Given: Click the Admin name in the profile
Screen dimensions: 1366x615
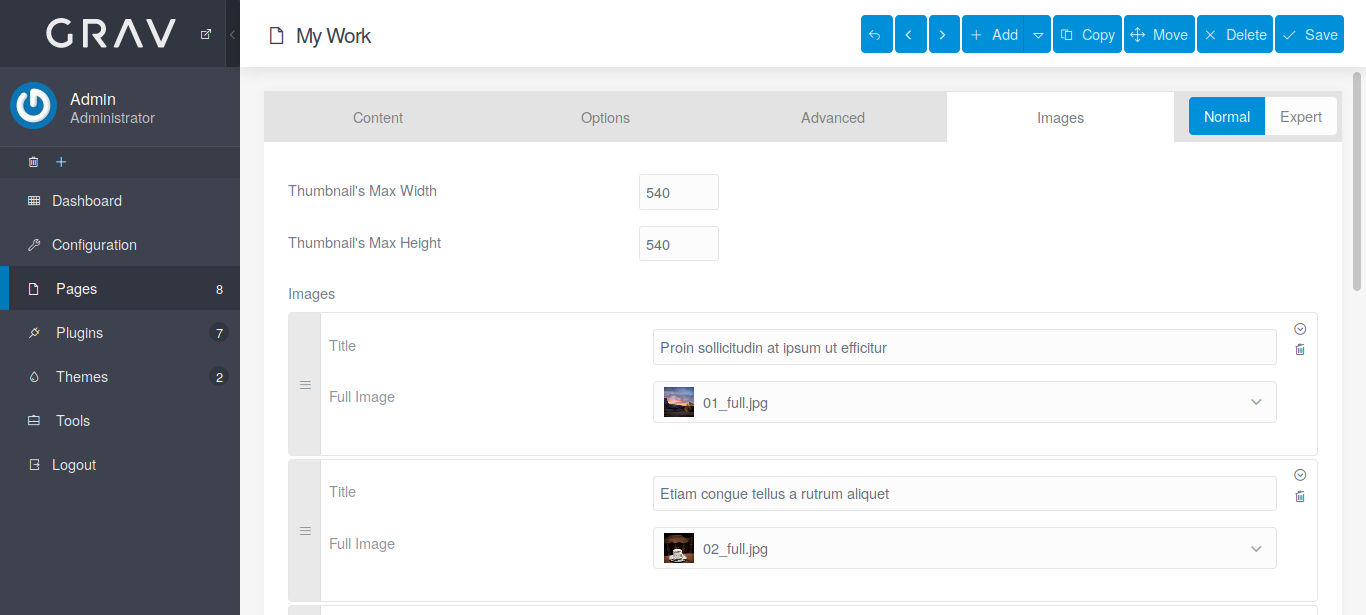Looking at the screenshot, I should 93,99.
